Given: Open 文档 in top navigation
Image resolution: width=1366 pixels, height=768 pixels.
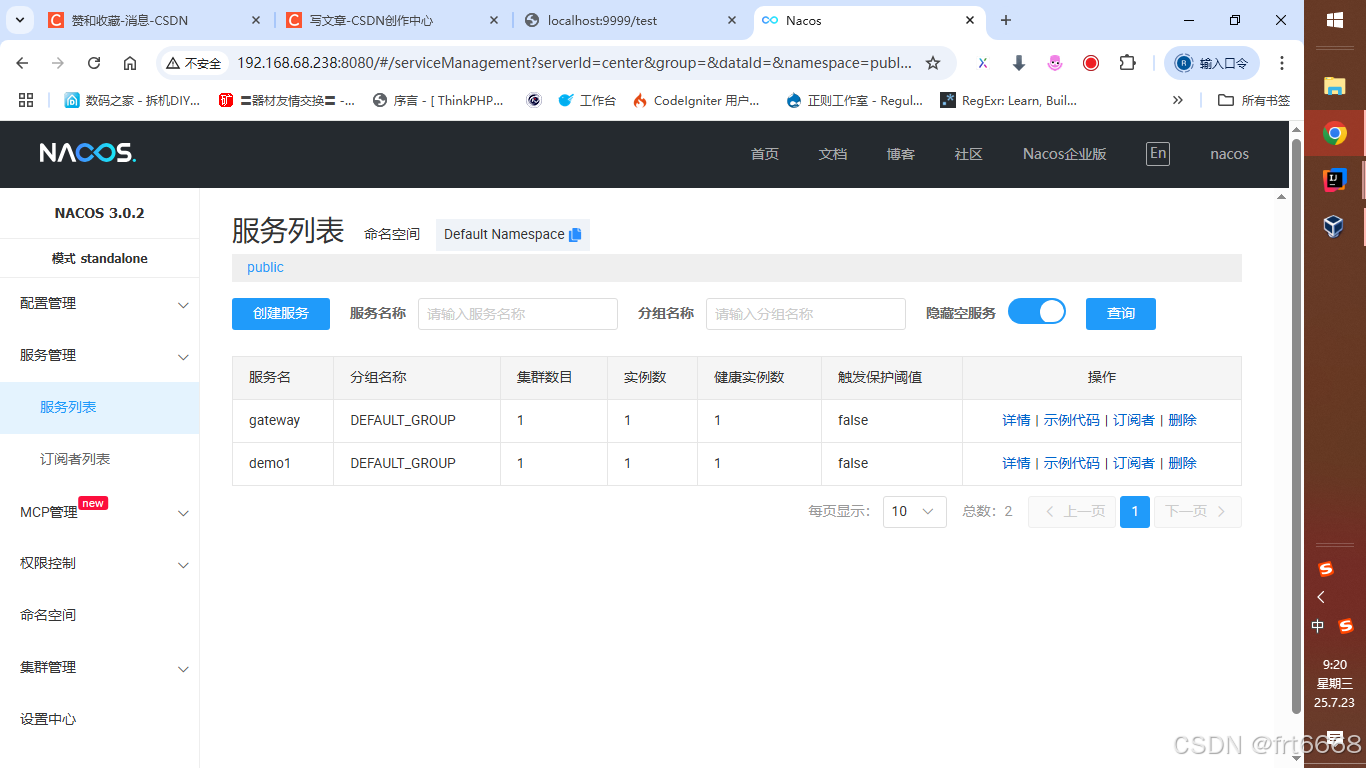Looking at the screenshot, I should click(833, 154).
